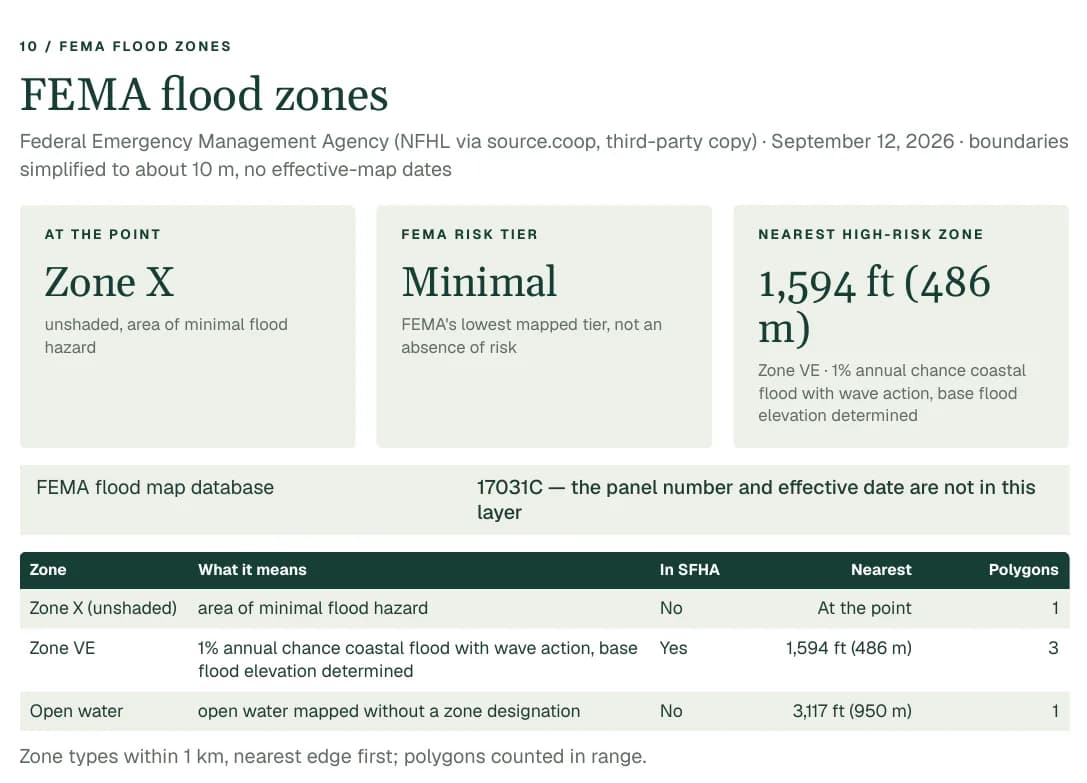This screenshot has height=783, width=1087.
Task: Select the 'Zone X (unshaded)' table cell
Action: point(103,608)
